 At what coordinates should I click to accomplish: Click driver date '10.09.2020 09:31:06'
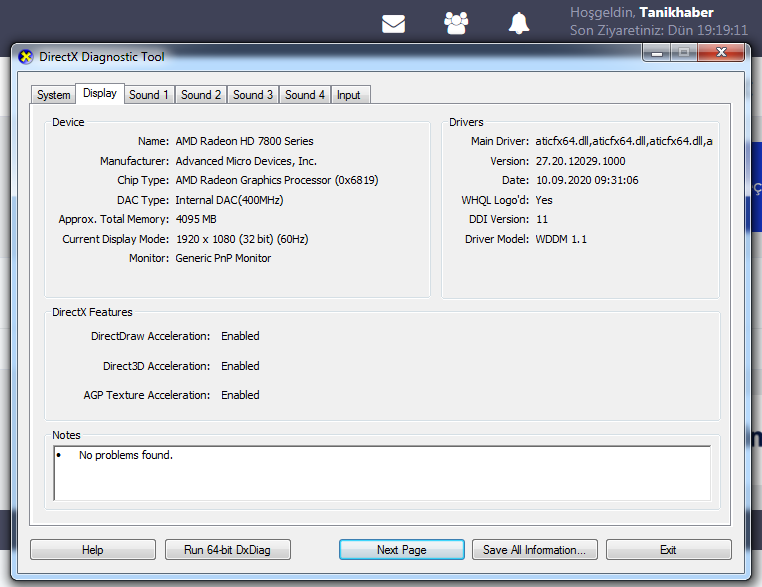pos(587,180)
